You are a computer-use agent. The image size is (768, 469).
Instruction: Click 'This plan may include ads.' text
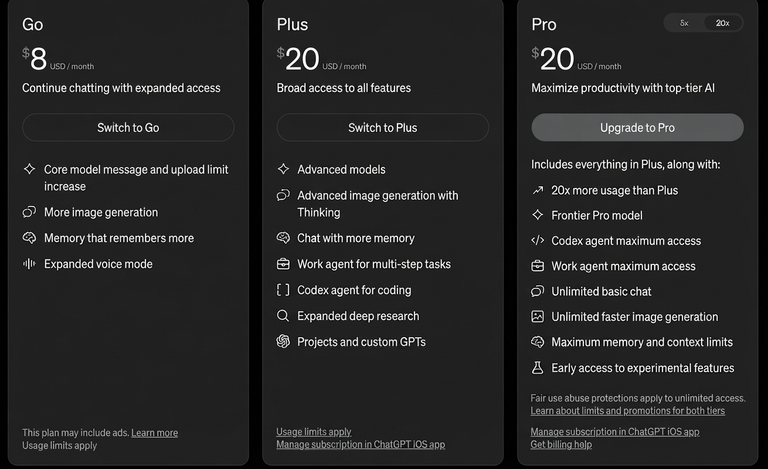[x=75, y=433]
